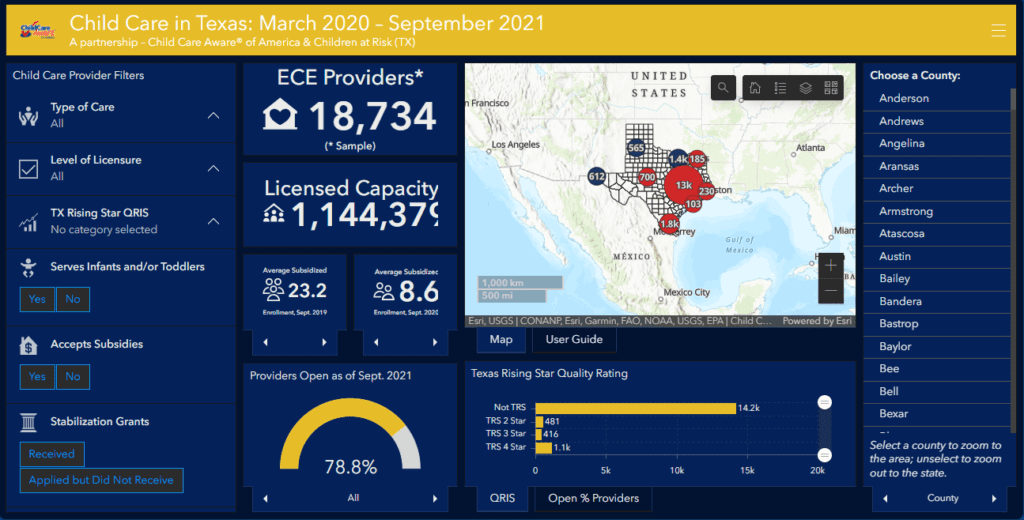This screenshot has height=520, width=1024.
Task: Select Applied but Did Not Receive
Action: pyautogui.click(x=101, y=480)
